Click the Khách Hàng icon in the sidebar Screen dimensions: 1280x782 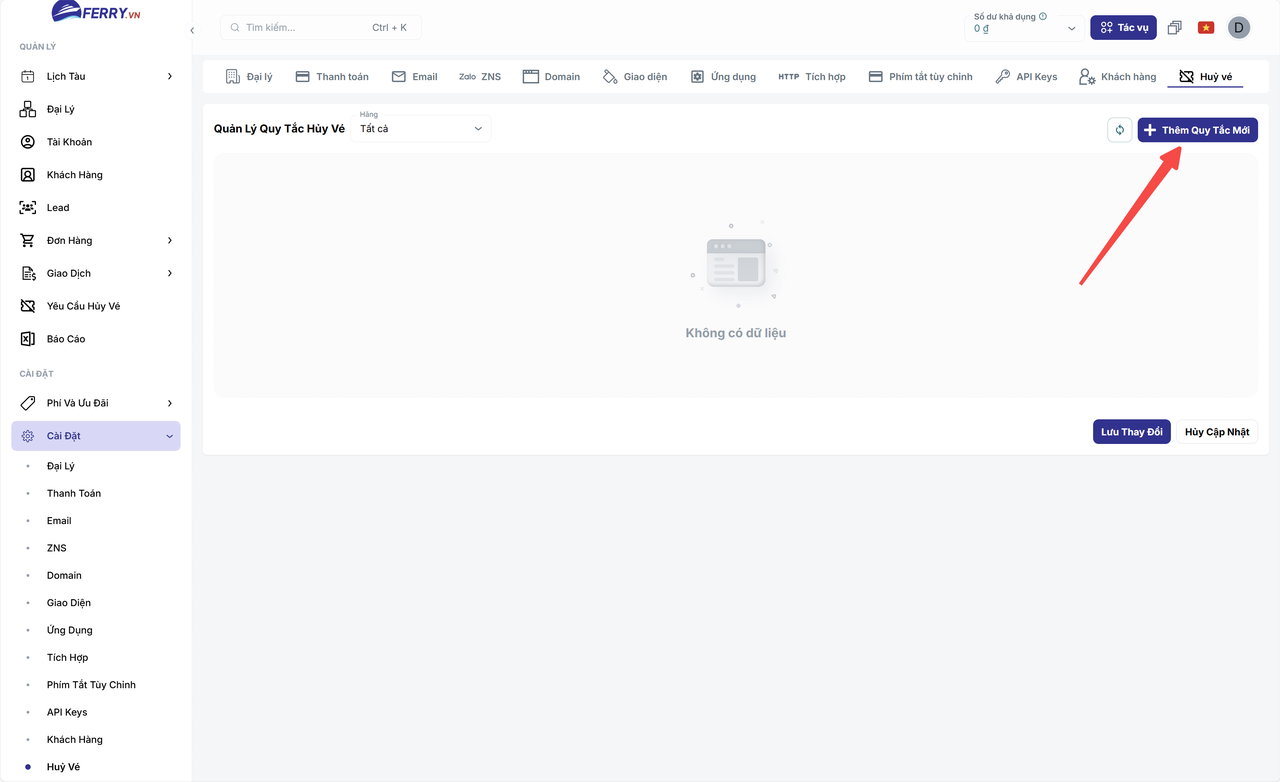28,175
